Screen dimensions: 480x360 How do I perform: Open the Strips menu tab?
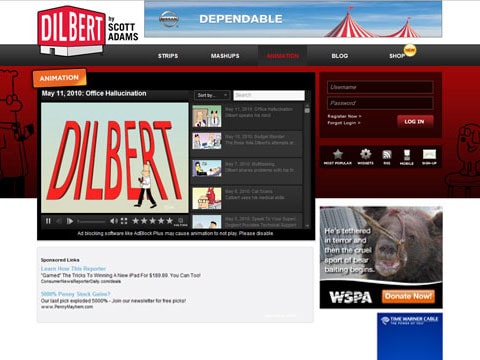tap(168, 56)
